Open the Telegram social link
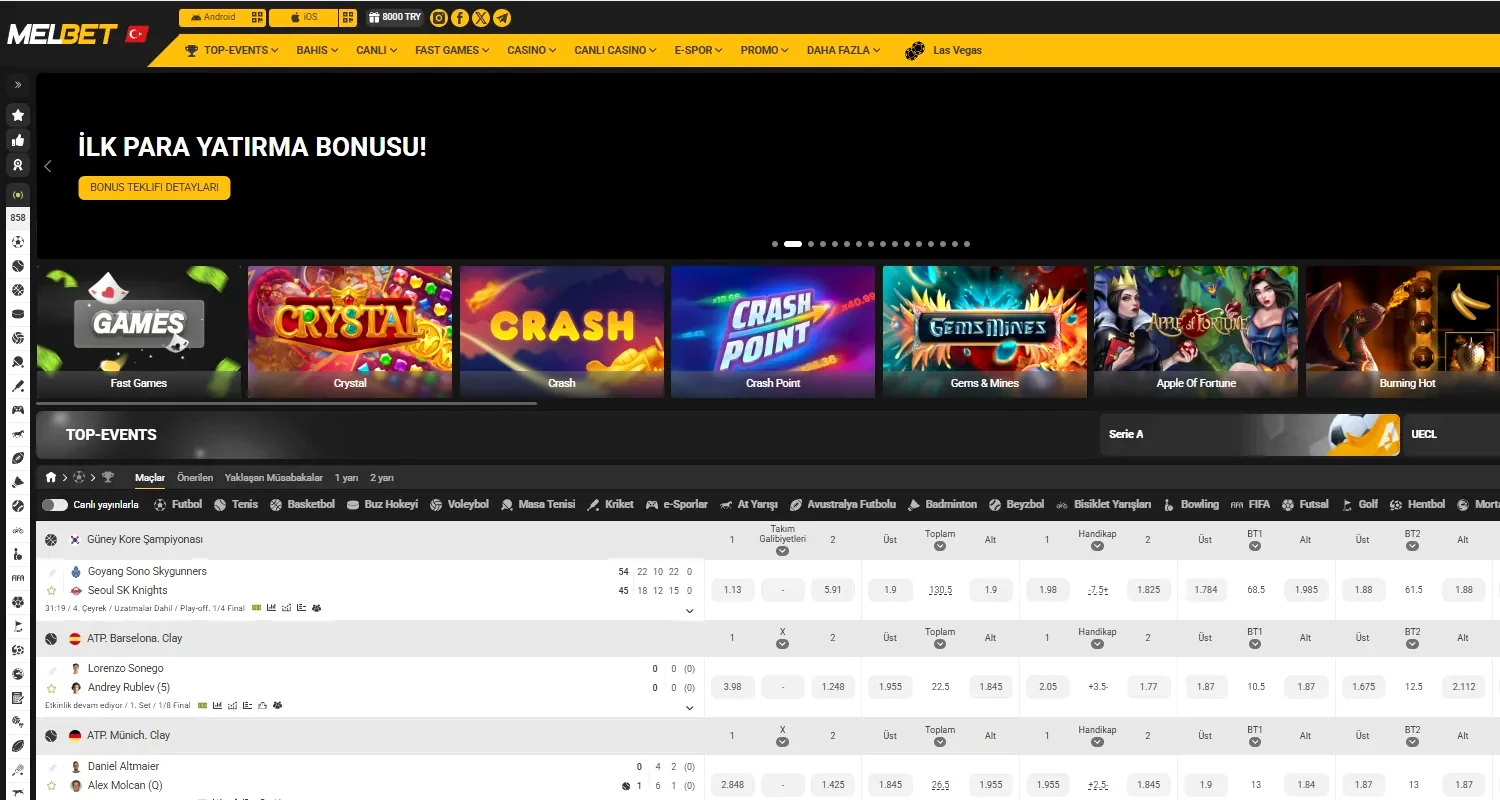Screen dimensions: 1500x800 (x=502, y=18)
